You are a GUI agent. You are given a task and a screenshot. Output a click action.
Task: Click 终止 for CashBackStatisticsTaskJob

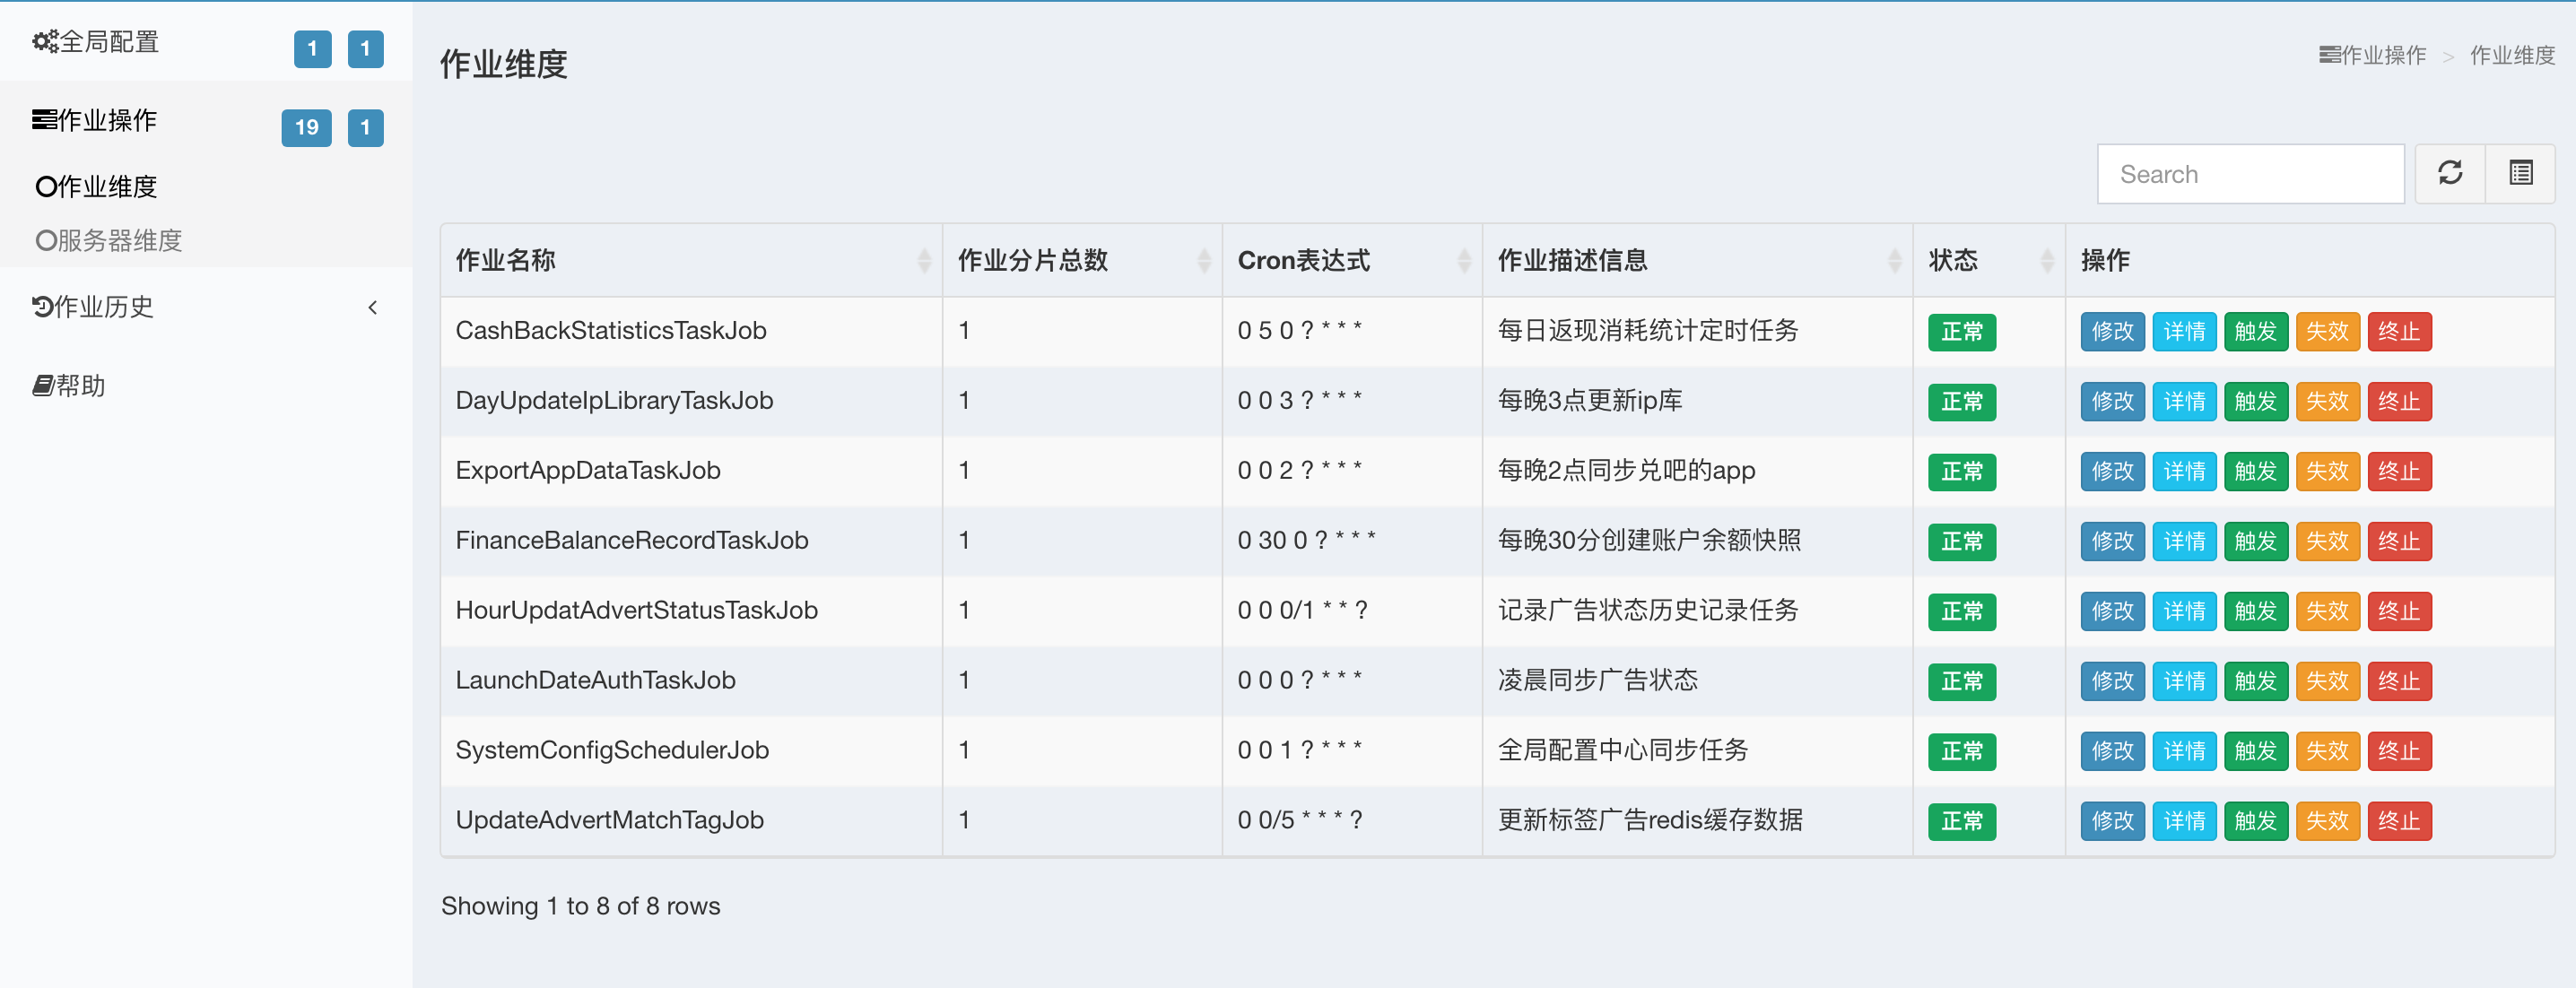[2399, 331]
